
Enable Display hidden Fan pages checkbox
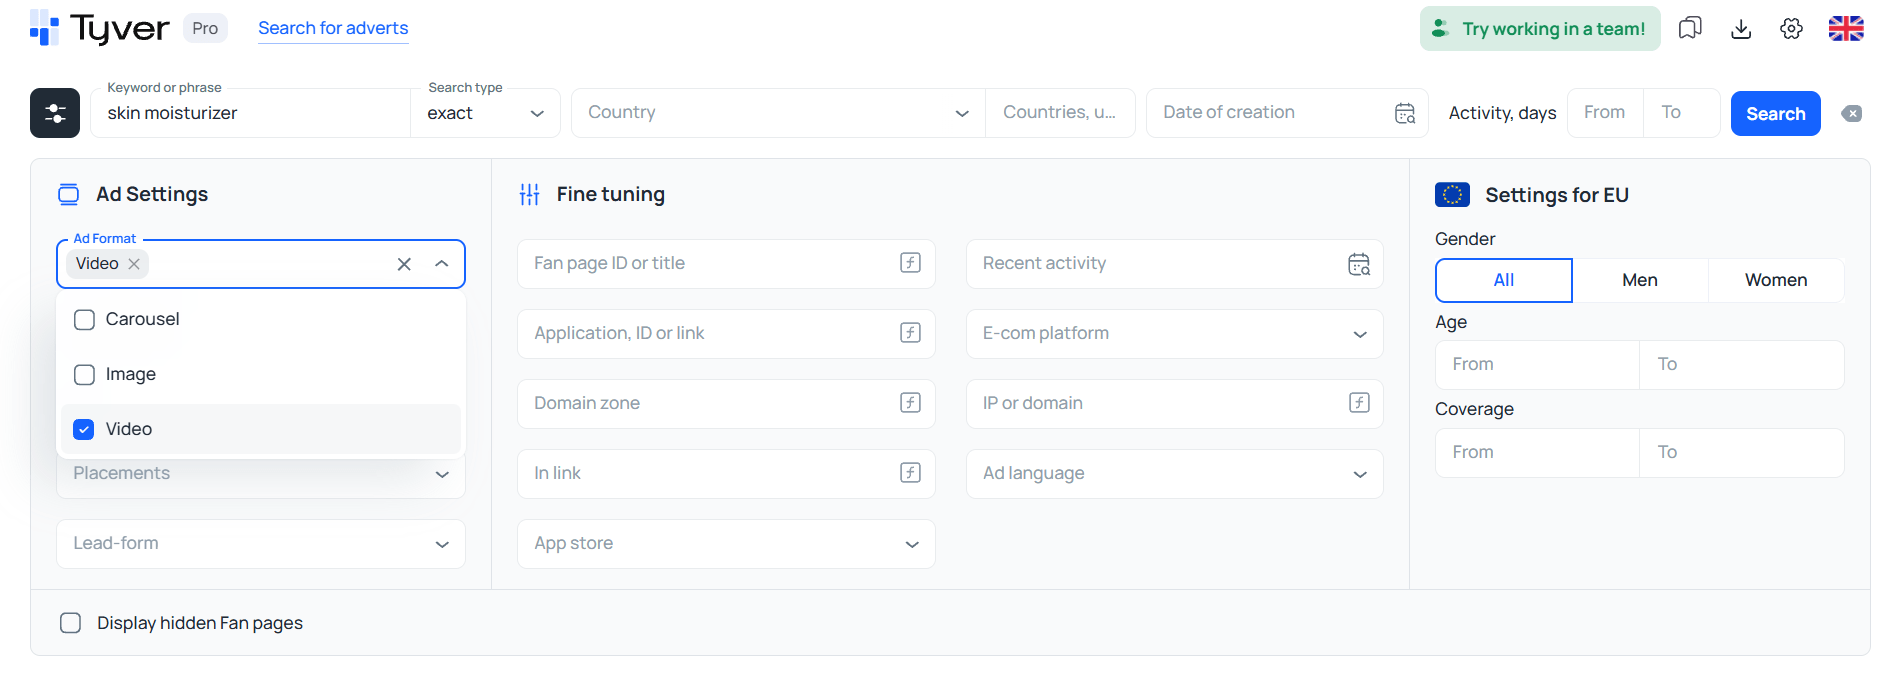click(x=71, y=623)
